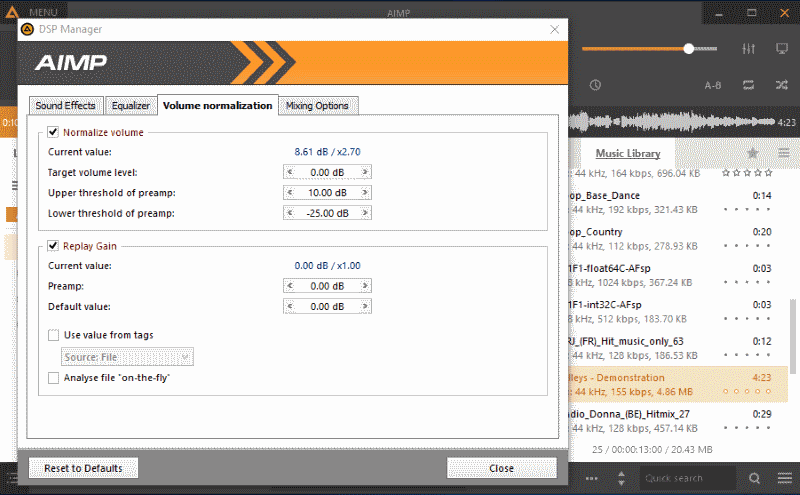Click the Close button in DSP Manager
Viewport: 800px width, 495px height.
point(502,468)
